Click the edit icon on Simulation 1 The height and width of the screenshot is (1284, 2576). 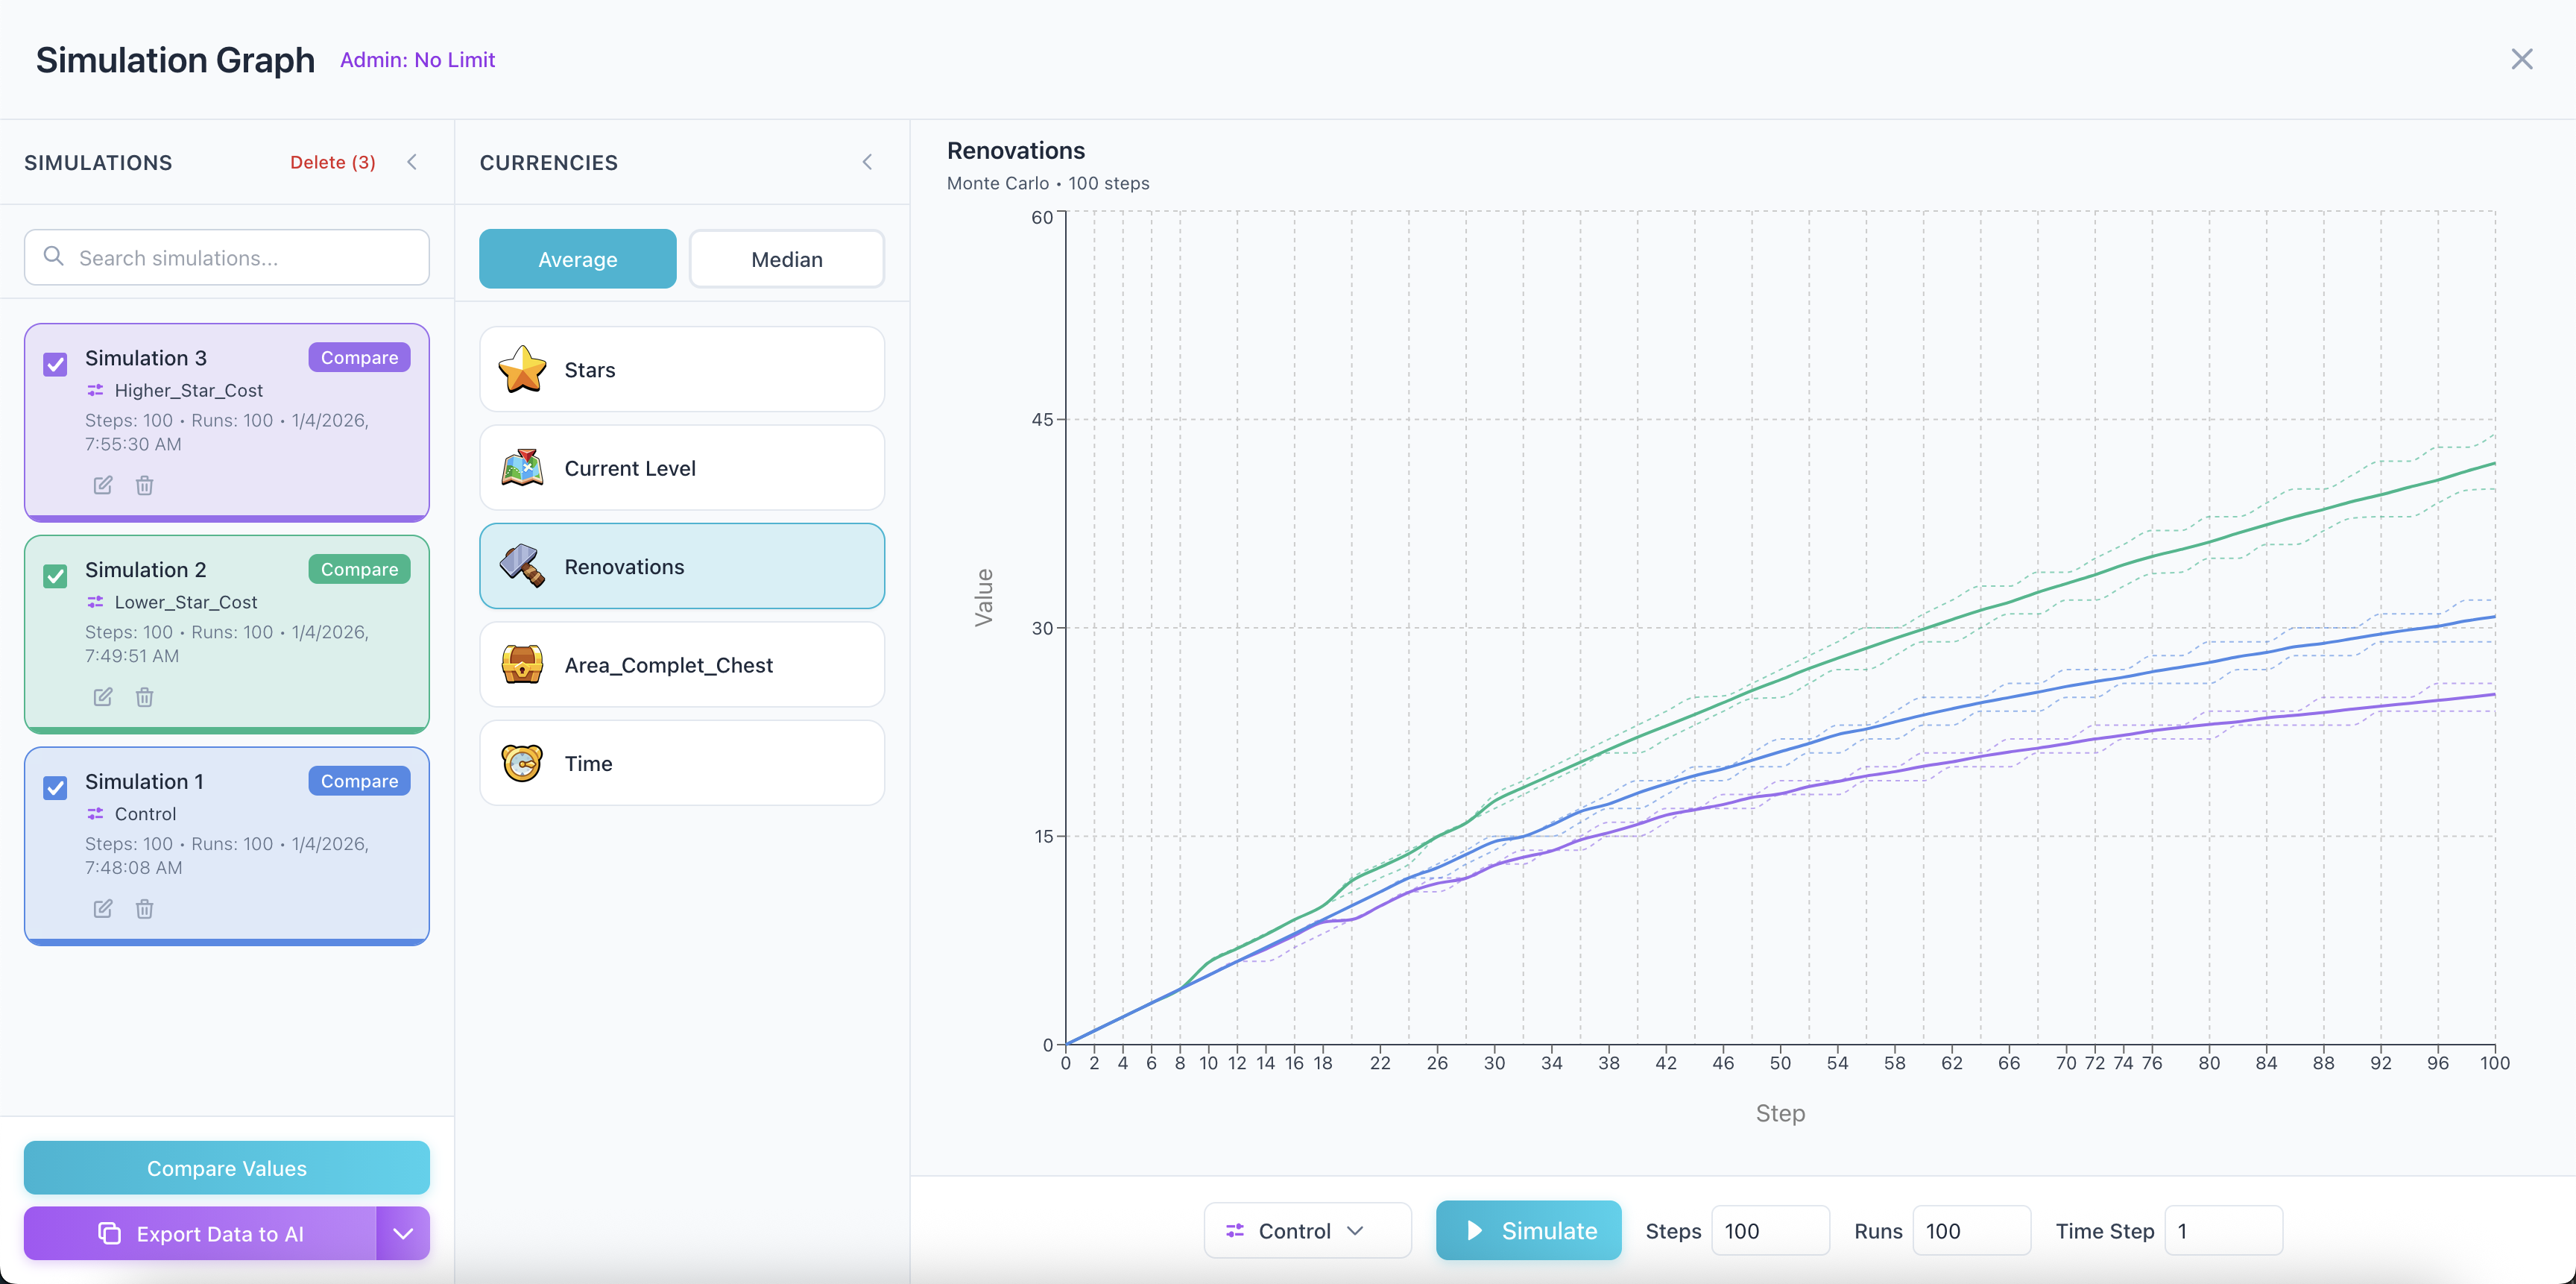[x=103, y=909]
